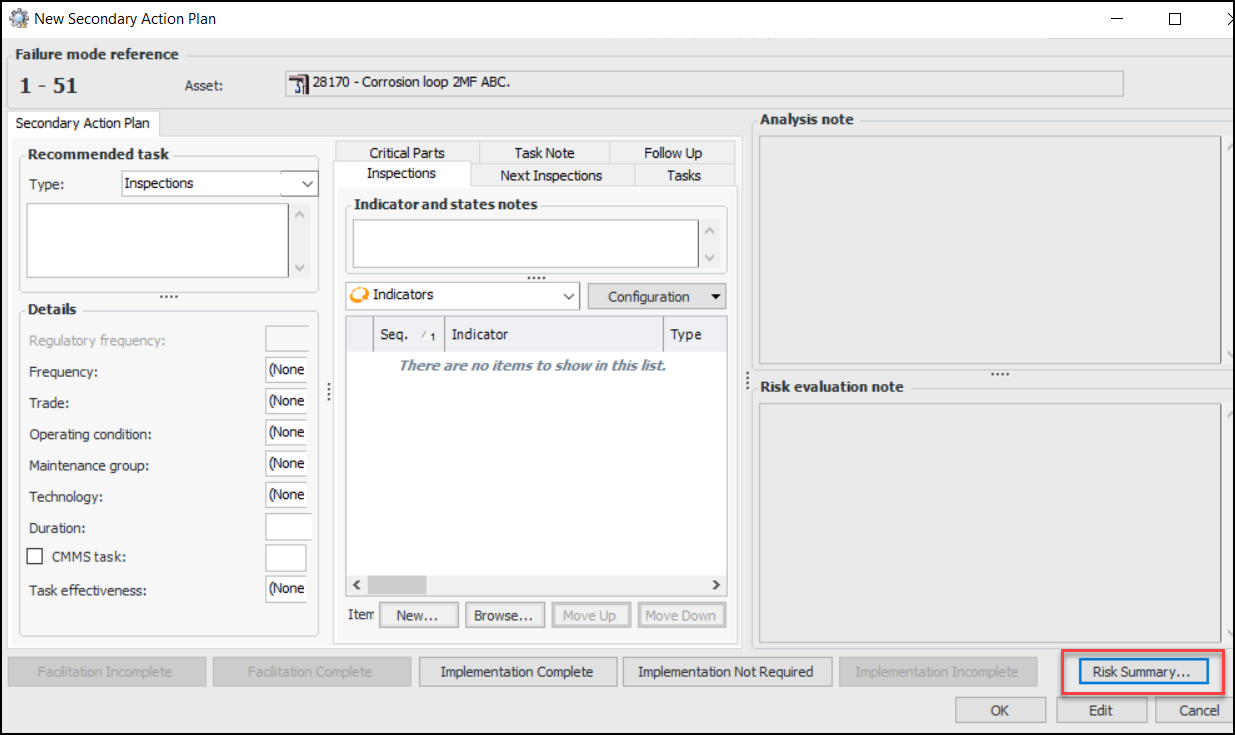The width and height of the screenshot is (1235, 735).
Task: Switch to the Tasks tab
Action: coord(684,175)
